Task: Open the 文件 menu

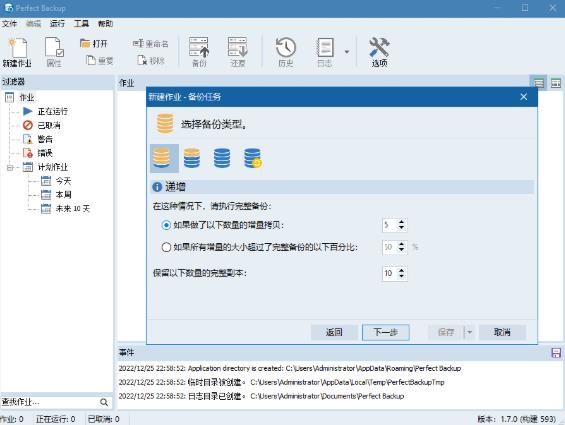Action: point(9,24)
